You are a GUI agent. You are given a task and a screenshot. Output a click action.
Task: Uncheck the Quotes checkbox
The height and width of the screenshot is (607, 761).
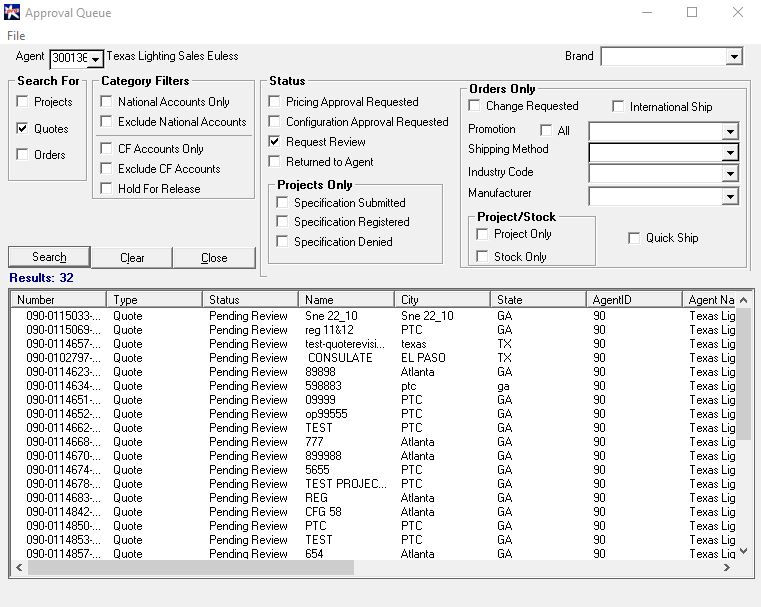[22, 129]
